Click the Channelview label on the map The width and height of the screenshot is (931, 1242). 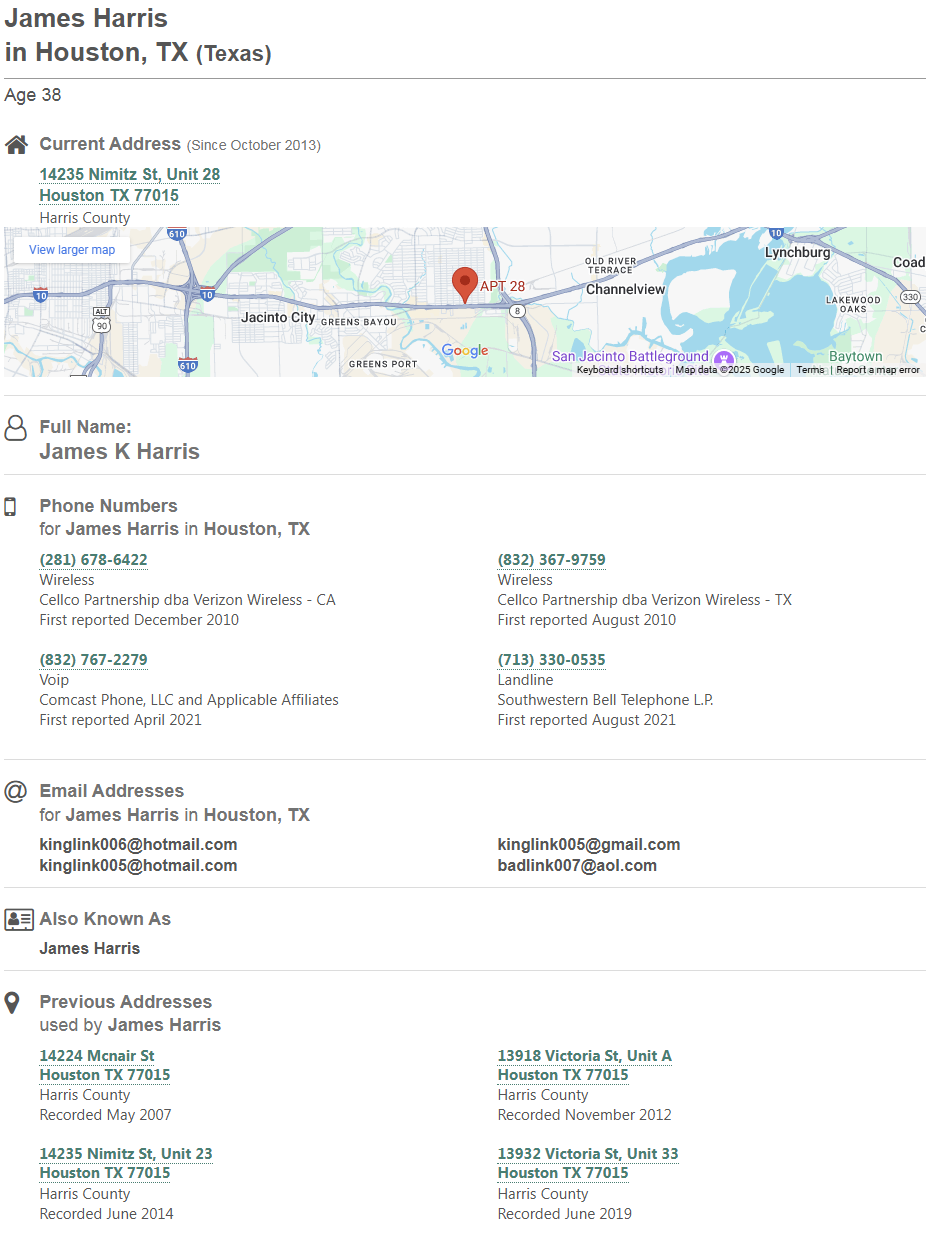pos(625,290)
